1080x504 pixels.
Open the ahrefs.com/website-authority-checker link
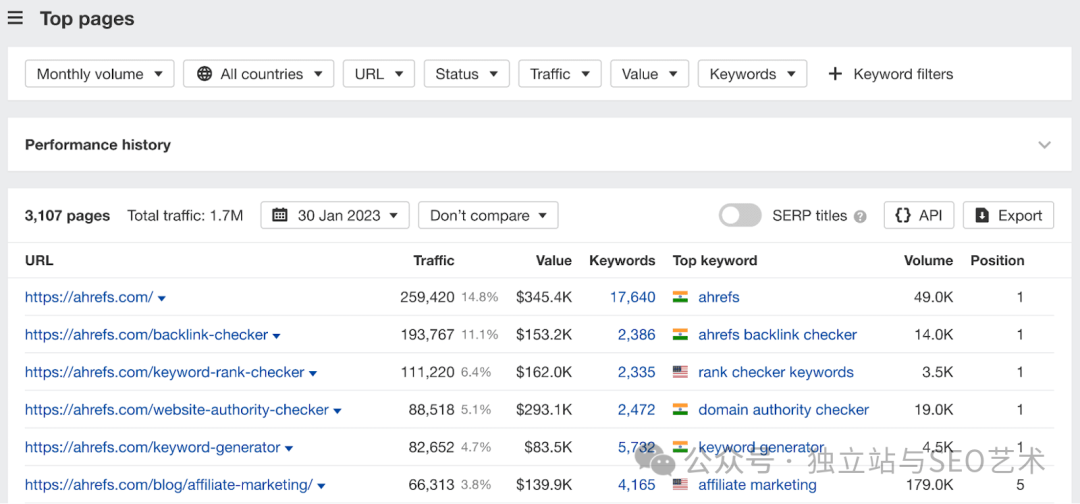tap(177, 410)
